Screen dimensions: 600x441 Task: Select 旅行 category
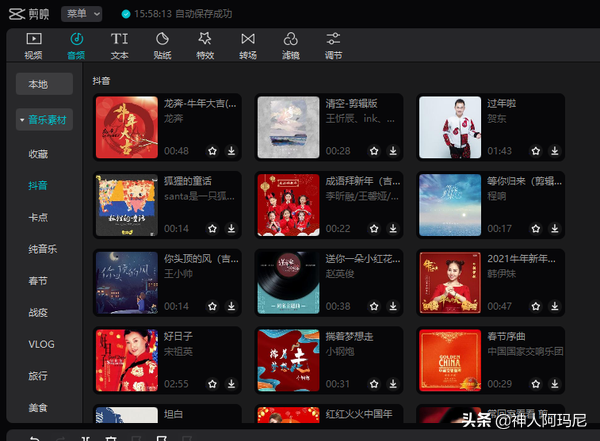pyautogui.click(x=38, y=376)
